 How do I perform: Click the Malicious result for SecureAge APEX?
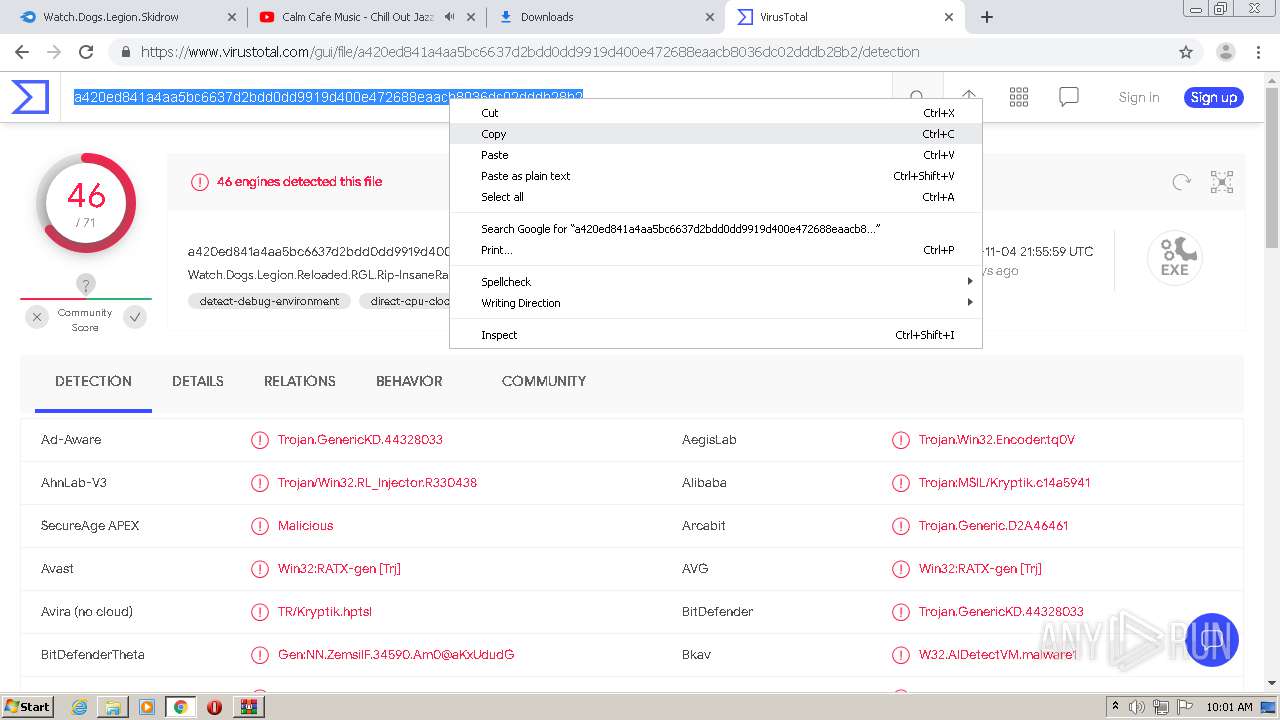tap(305, 526)
